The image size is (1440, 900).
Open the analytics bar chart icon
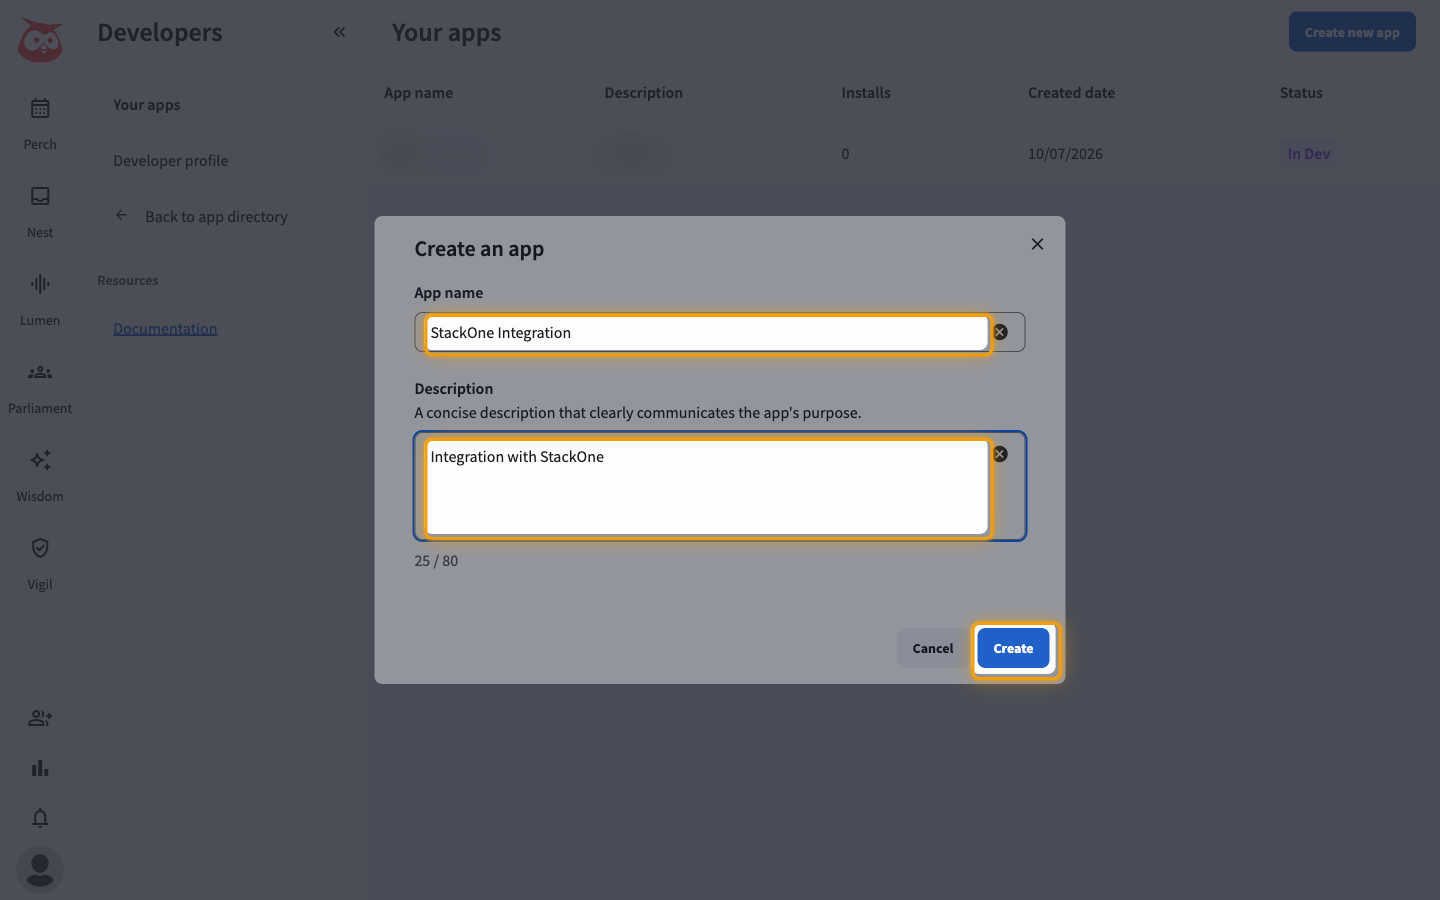click(x=40, y=768)
